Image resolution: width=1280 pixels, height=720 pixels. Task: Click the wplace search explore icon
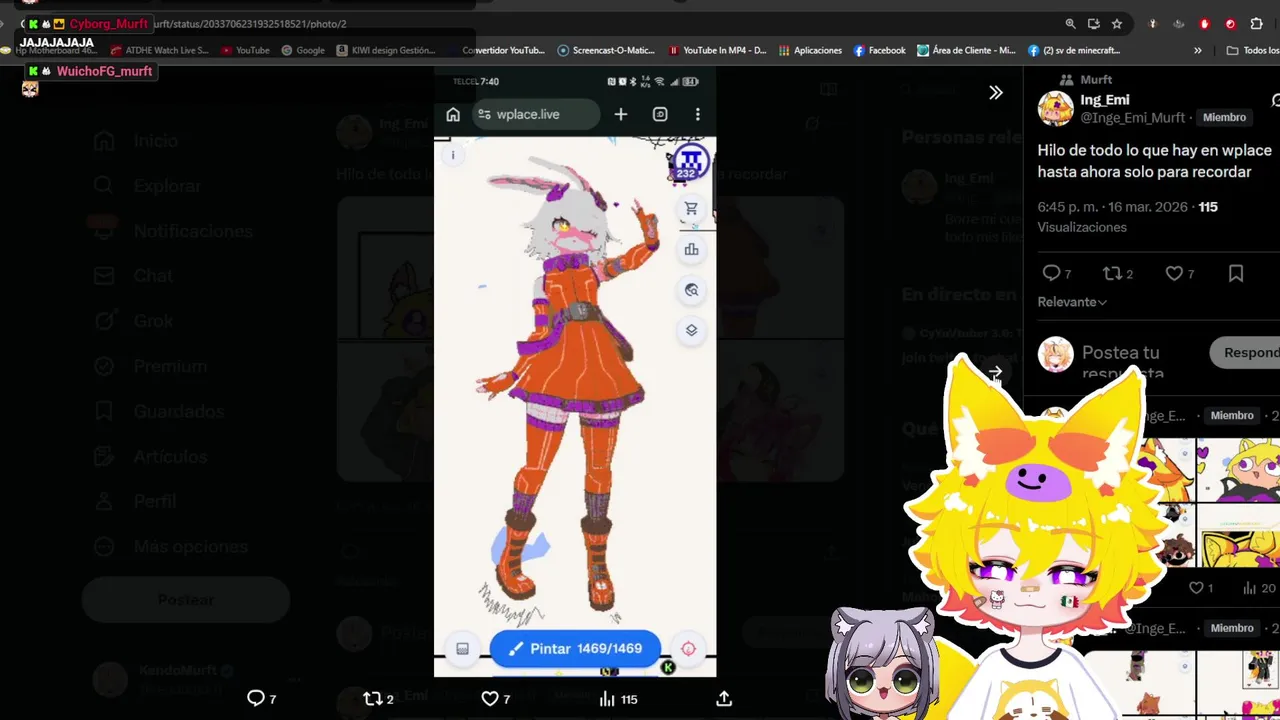pos(691,290)
